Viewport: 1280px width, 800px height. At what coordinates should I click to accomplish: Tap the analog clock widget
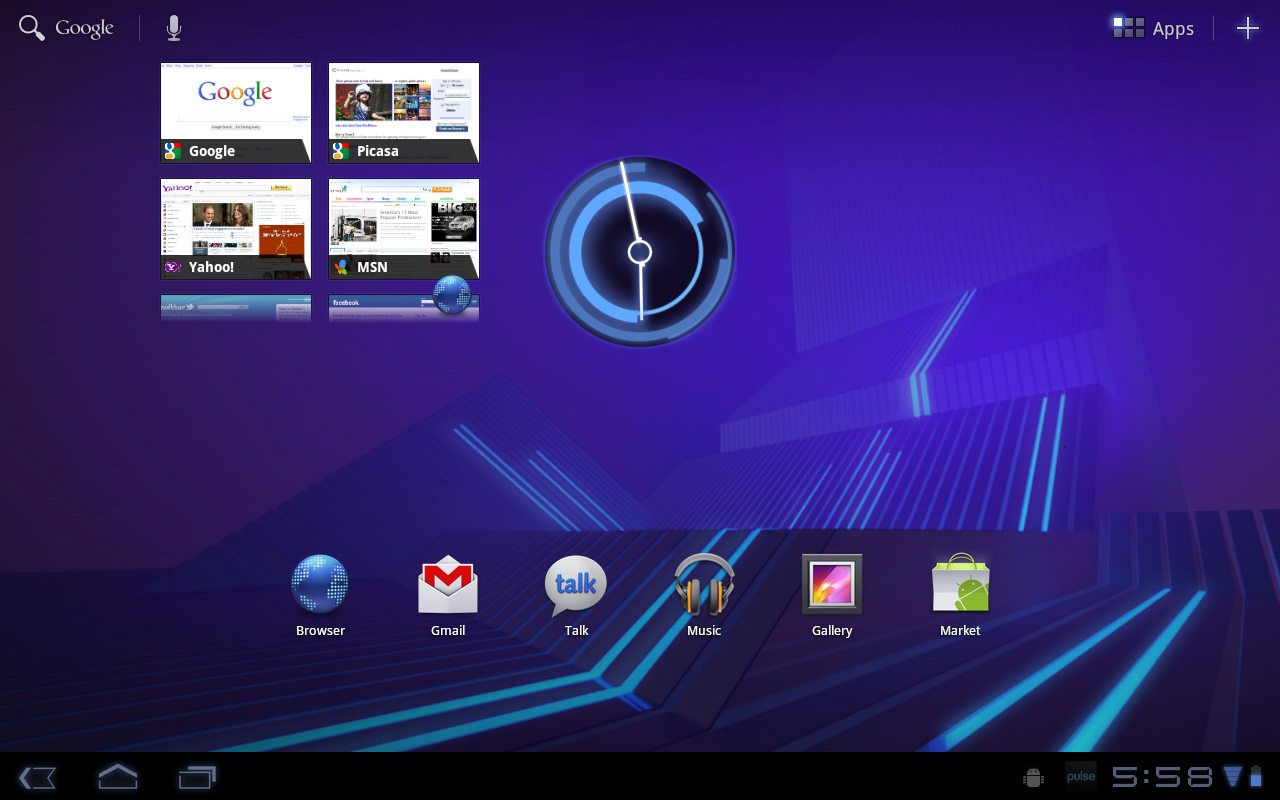[x=640, y=251]
